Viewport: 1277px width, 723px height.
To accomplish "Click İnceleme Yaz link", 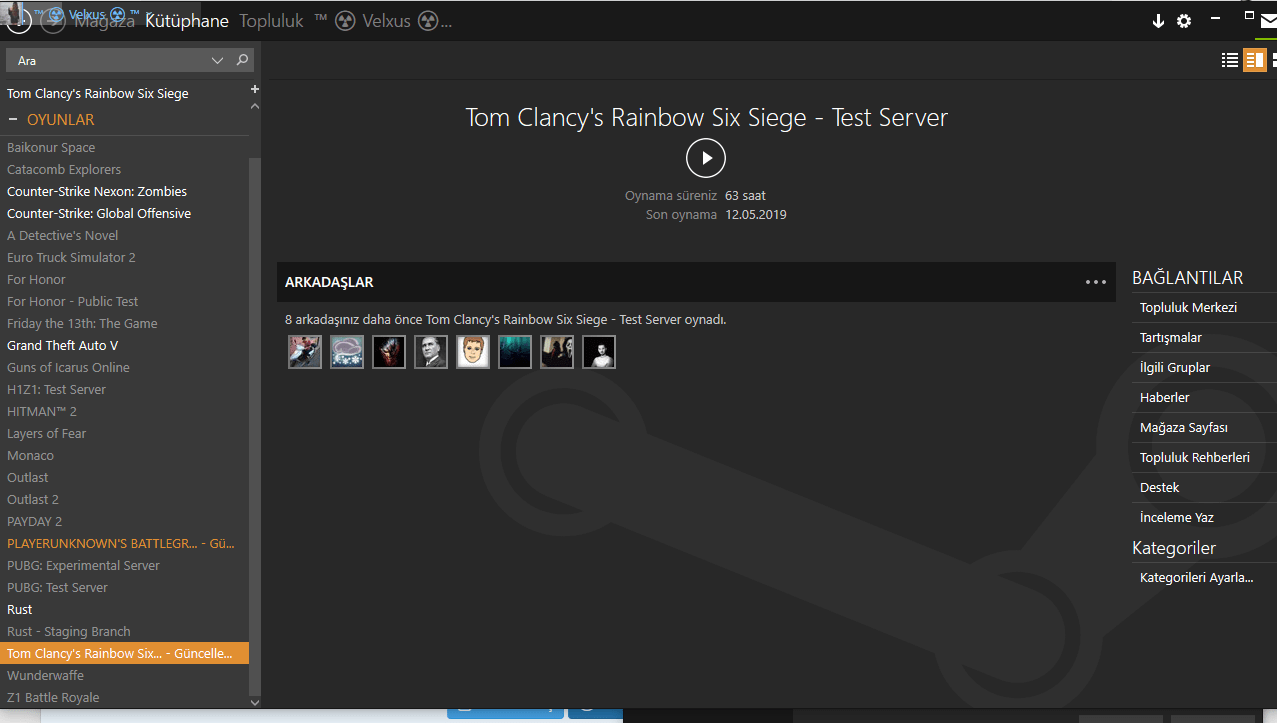I will pyautogui.click(x=1176, y=517).
